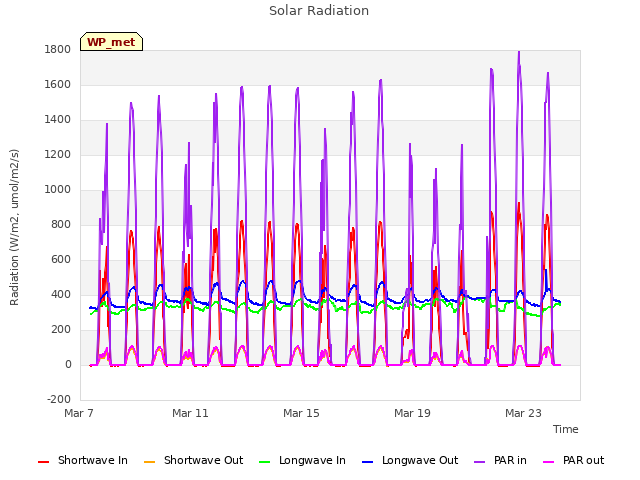Screen dimensions: 640x480
Task: Click the 1600 y-axis tick label
Action: [x=58, y=84]
